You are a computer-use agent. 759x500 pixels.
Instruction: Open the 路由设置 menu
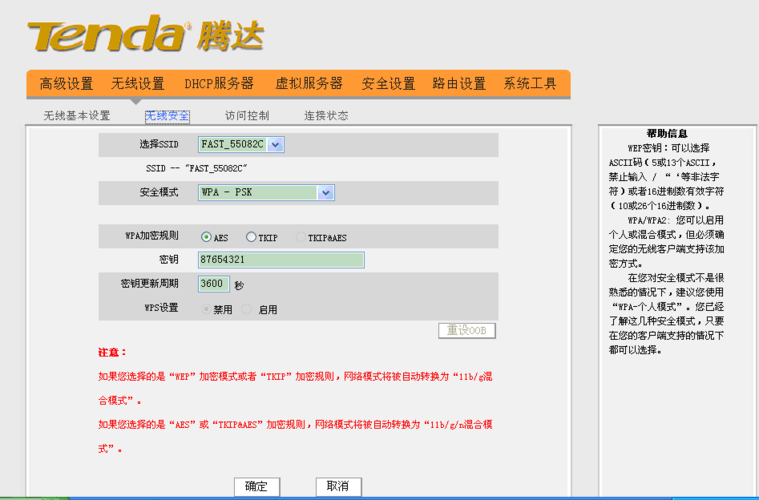(x=459, y=84)
